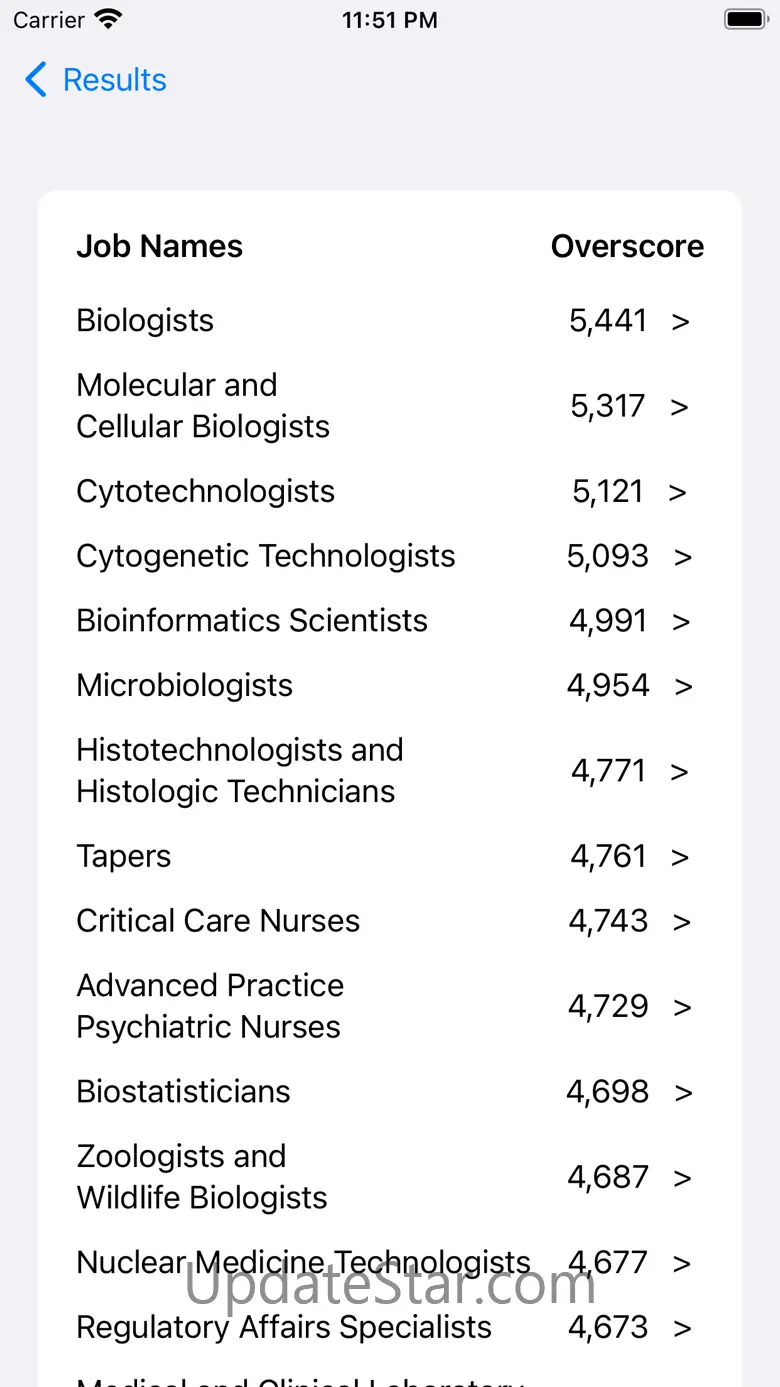Tap chevron for Zoologists and Wildlife Biologists
This screenshot has height=1387, width=780.
pyautogui.click(x=682, y=1178)
